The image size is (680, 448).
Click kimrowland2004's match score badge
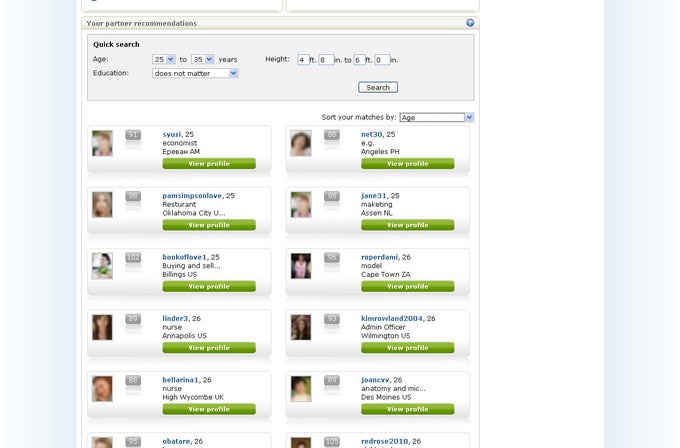332,319
